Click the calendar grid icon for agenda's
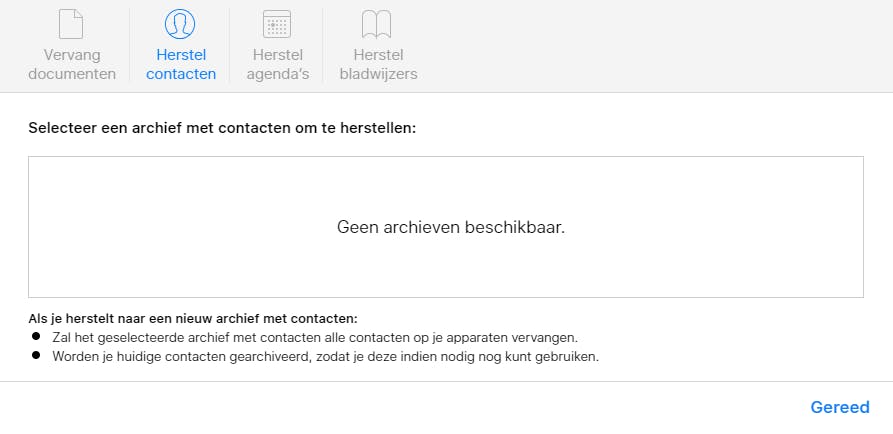The height and width of the screenshot is (434, 893). click(277, 24)
